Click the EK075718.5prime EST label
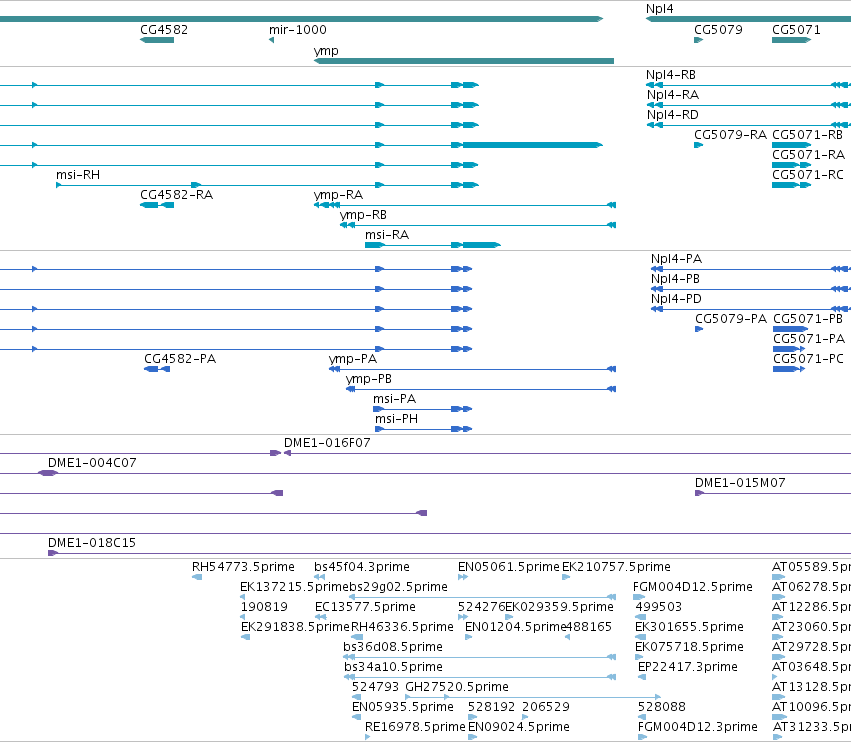Screen dimensions: 851x742 689,647
